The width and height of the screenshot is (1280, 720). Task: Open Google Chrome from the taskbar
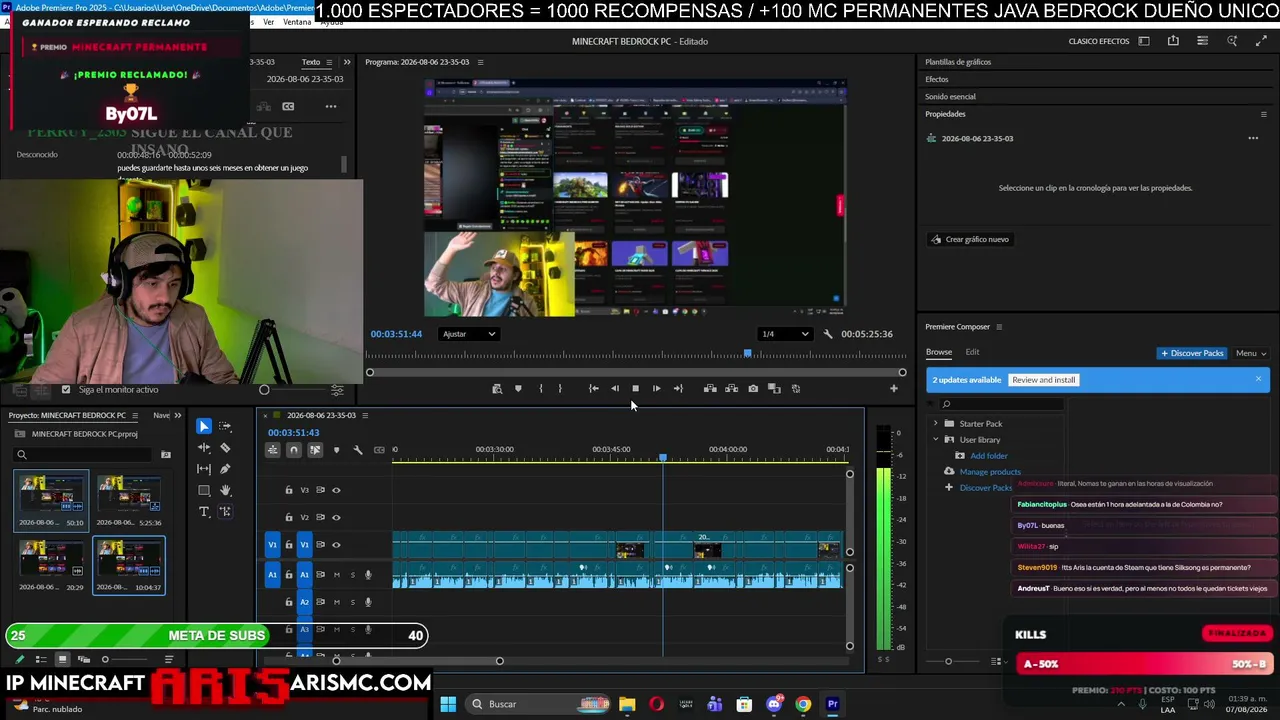point(803,704)
